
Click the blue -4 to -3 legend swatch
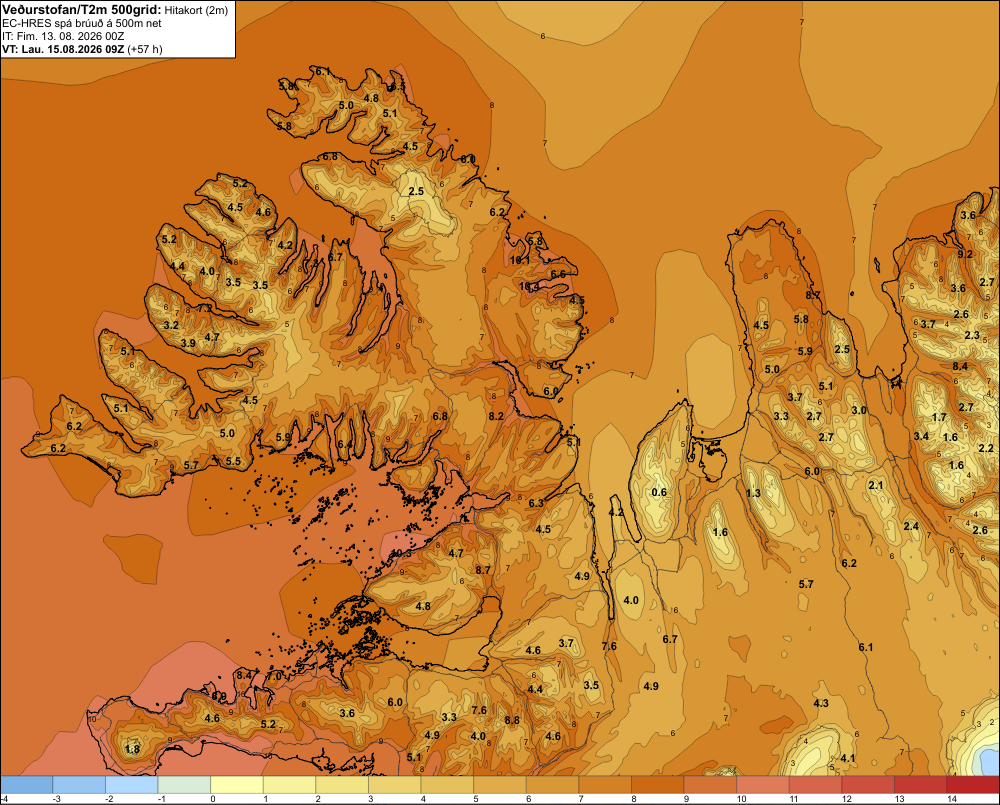26,785
